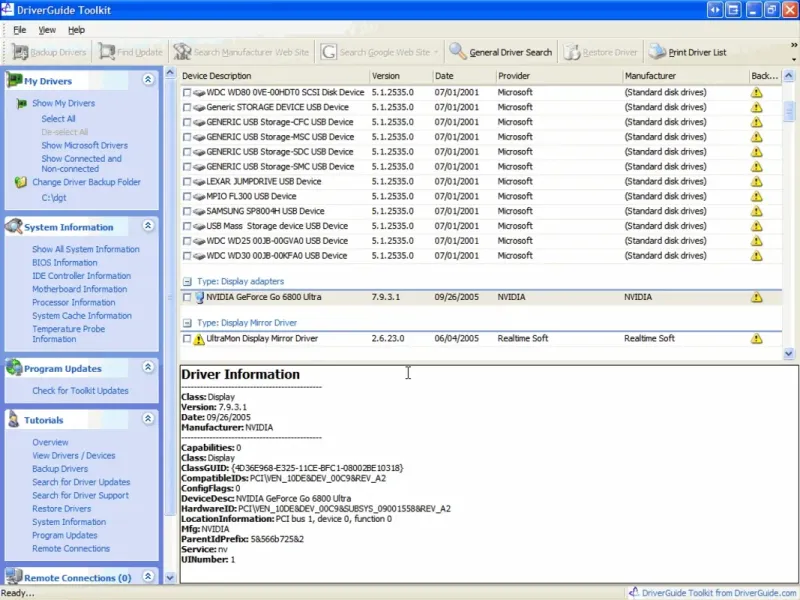
Task: Check the WDC WD30 00JB-00KFA0 USB checkbox
Action: click(187, 256)
